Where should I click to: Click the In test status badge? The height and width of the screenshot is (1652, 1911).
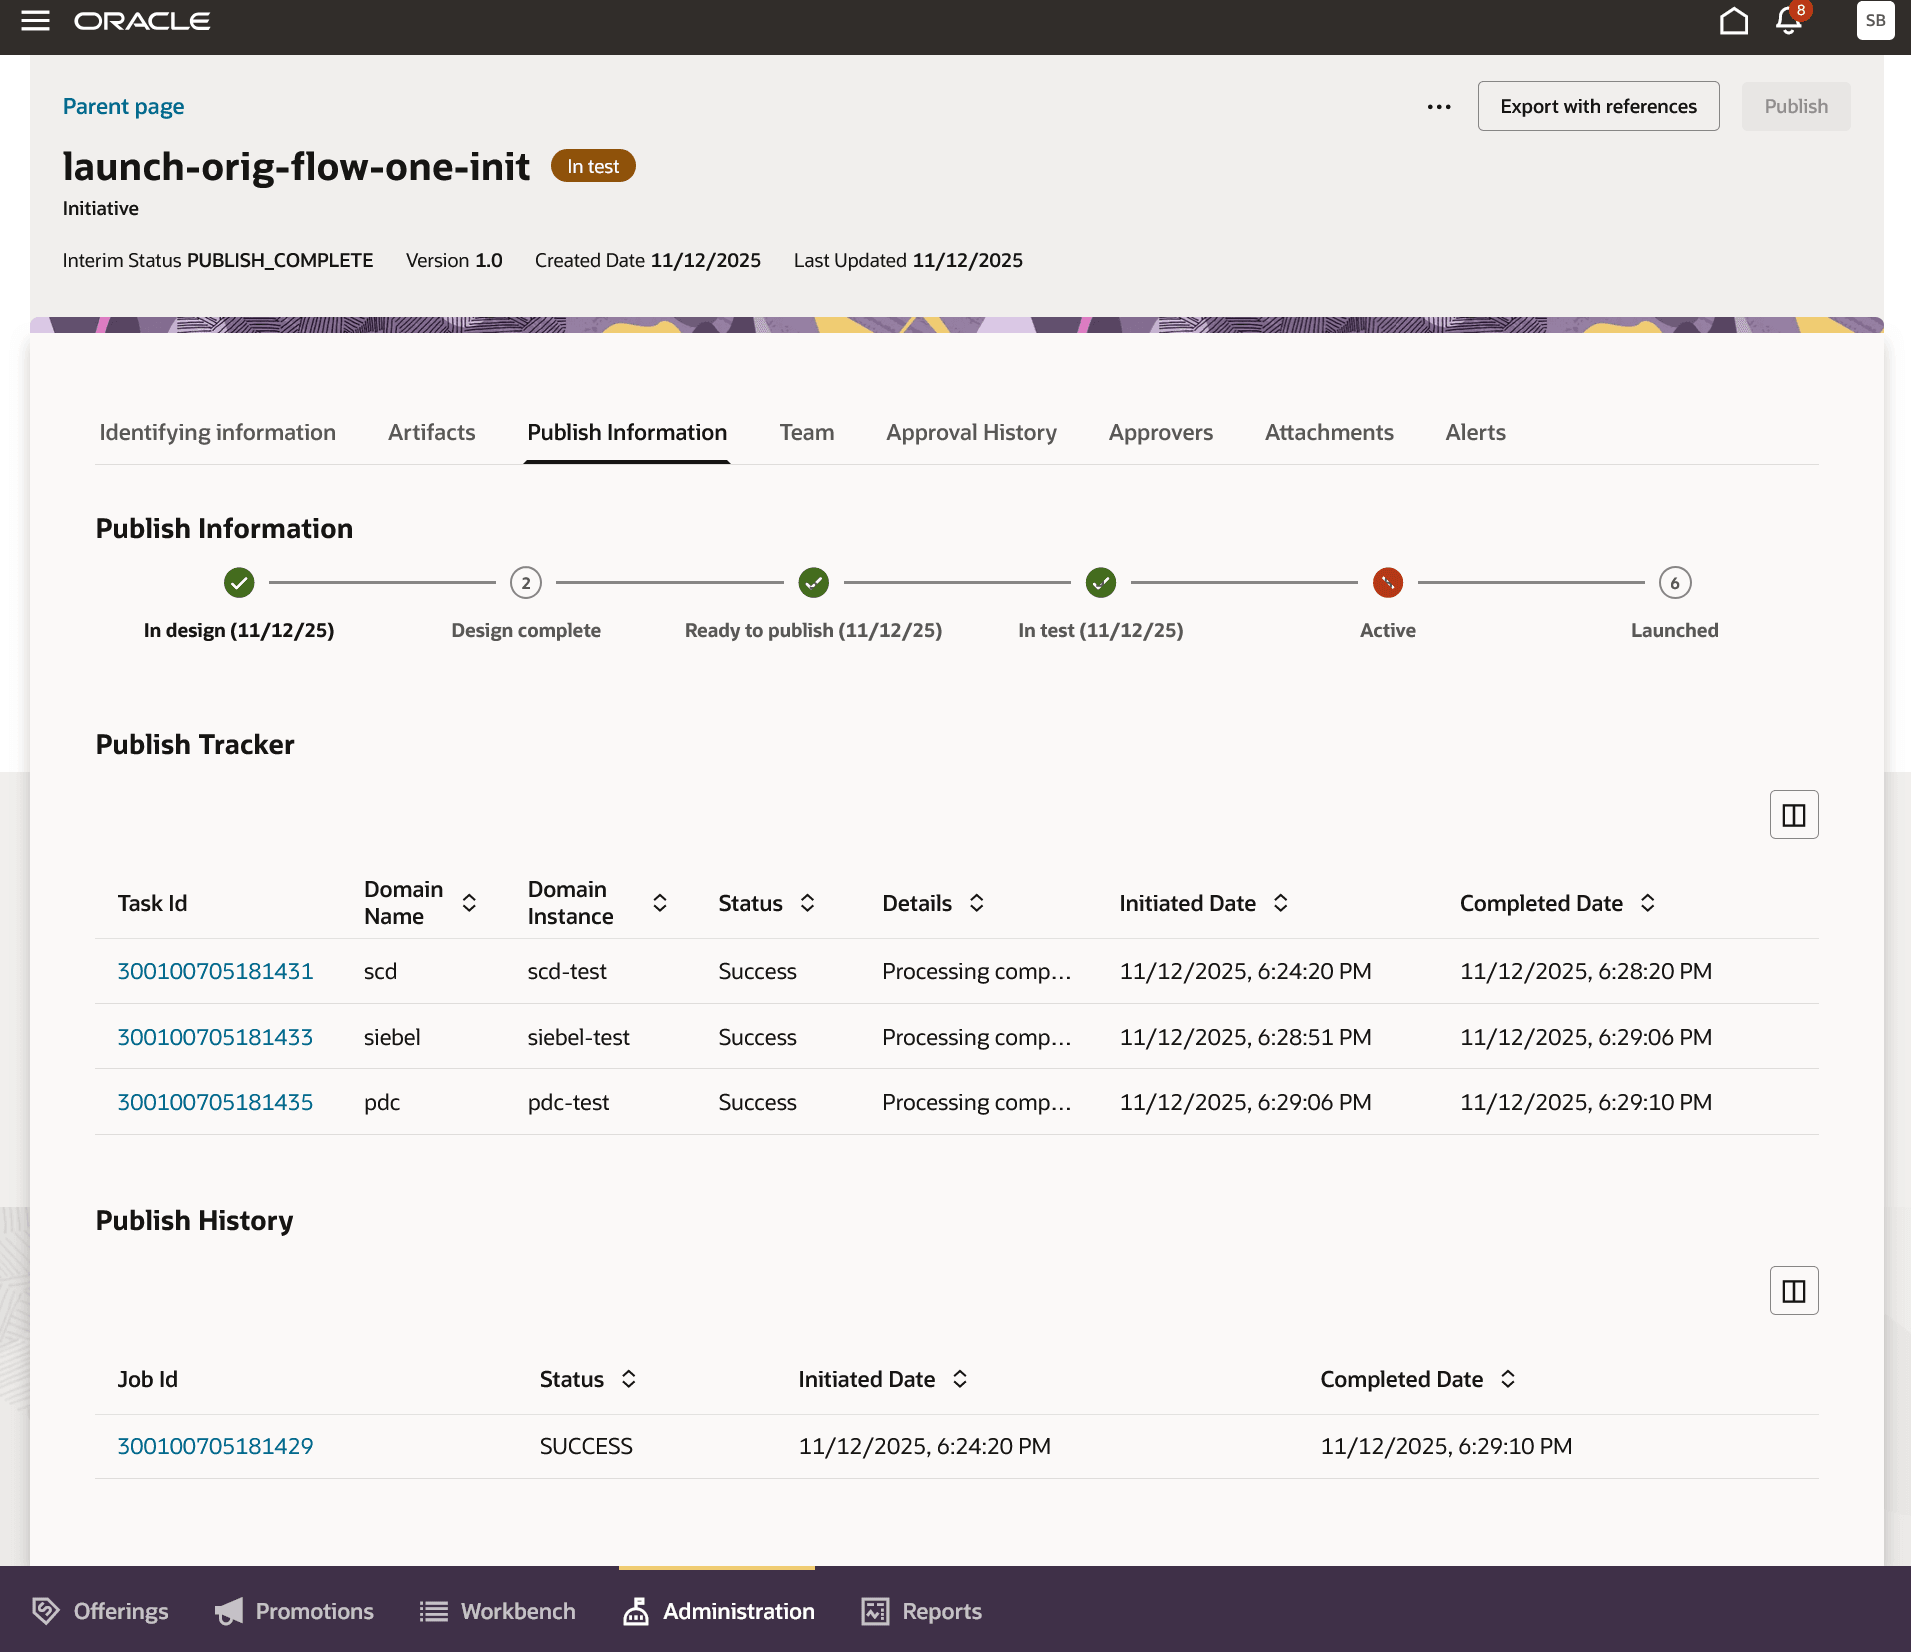[x=593, y=166]
